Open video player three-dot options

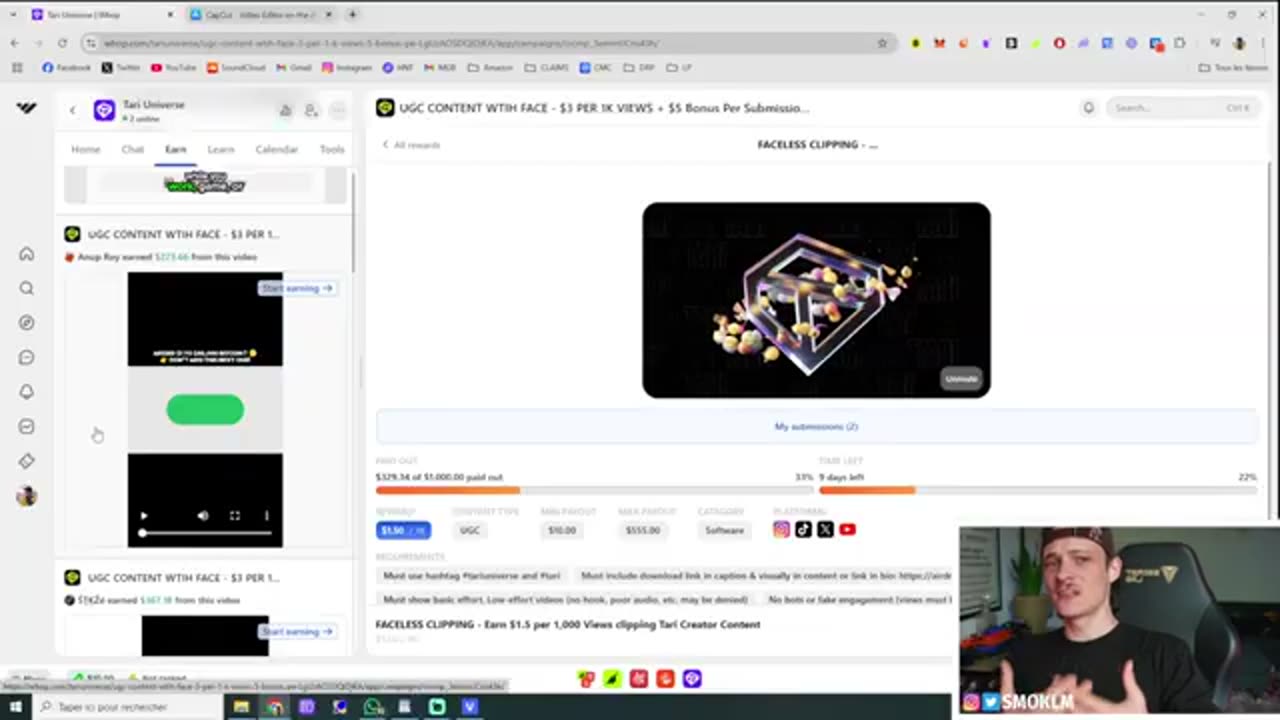(266, 516)
